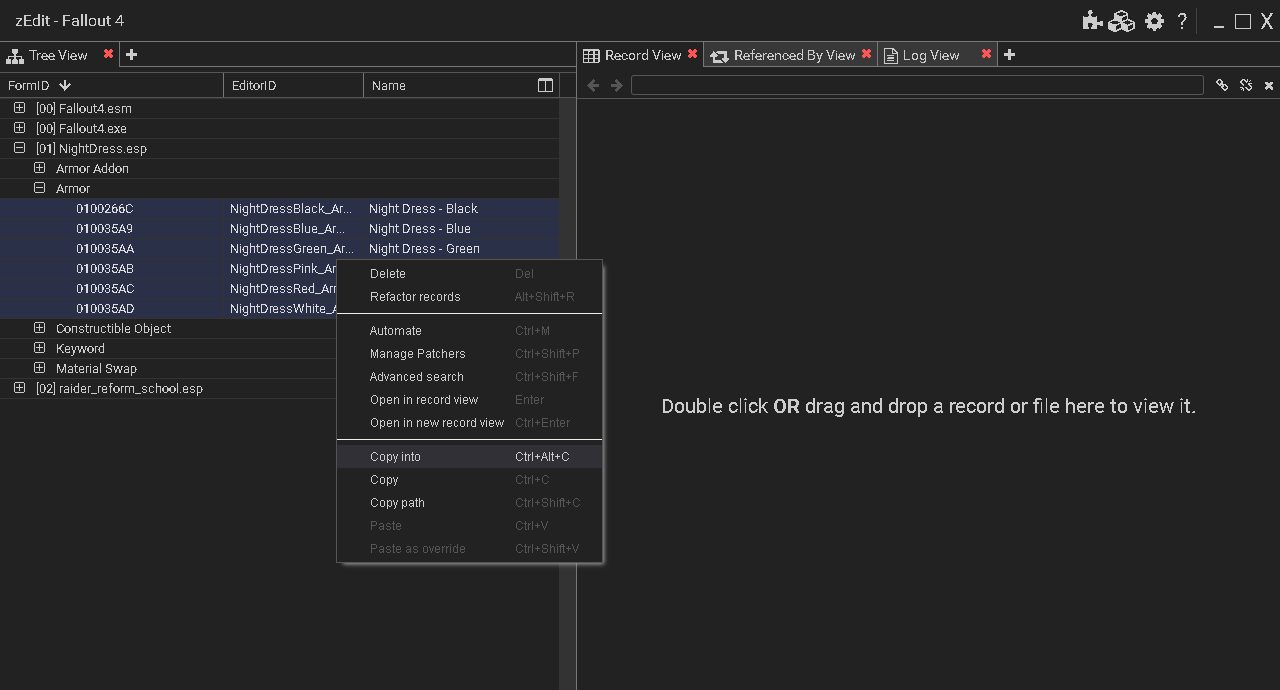
Task: Close the Tree View tab
Action: pos(108,54)
